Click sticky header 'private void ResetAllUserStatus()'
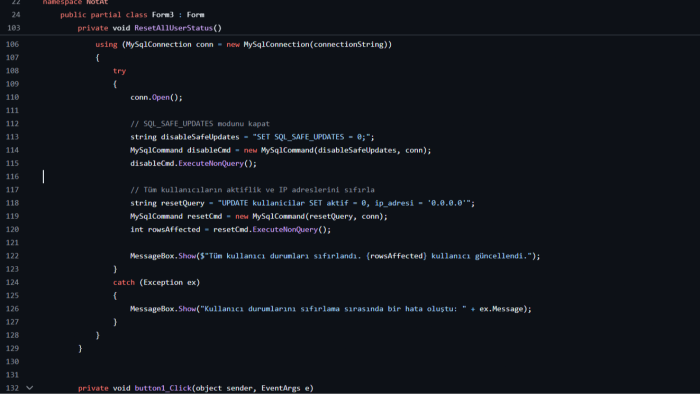This screenshot has width=700, height=394. [150, 28]
